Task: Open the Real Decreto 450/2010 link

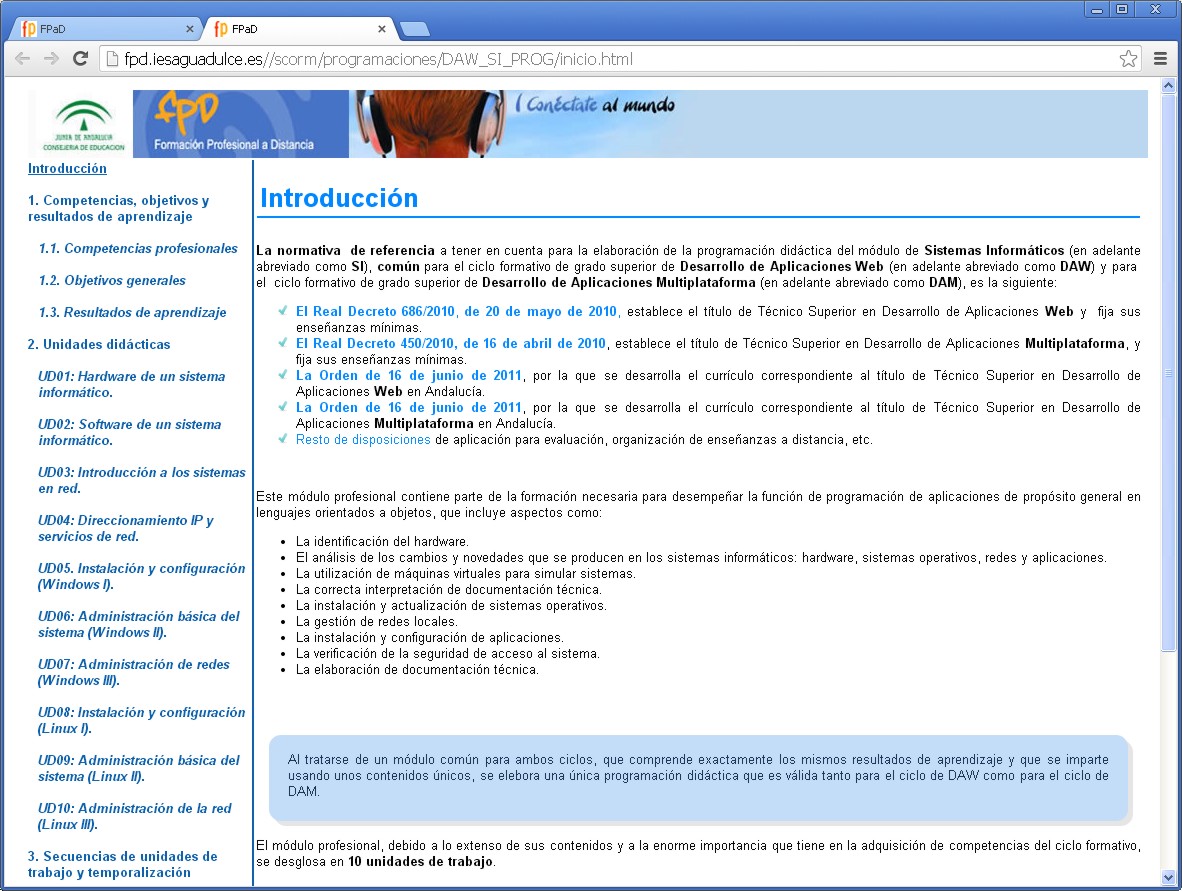Action: click(451, 344)
